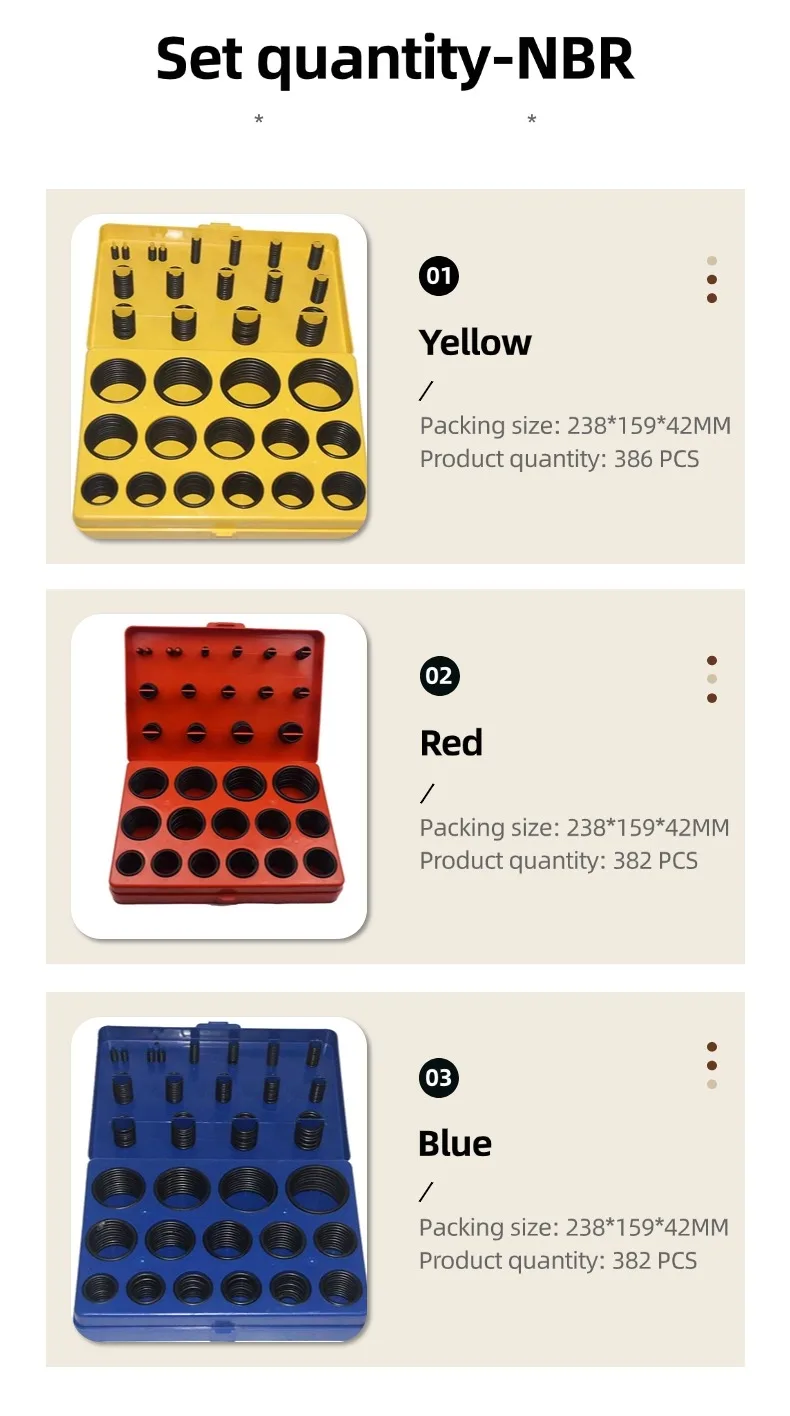Click the 03 number badge

pyautogui.click(x=438, y=1078)
